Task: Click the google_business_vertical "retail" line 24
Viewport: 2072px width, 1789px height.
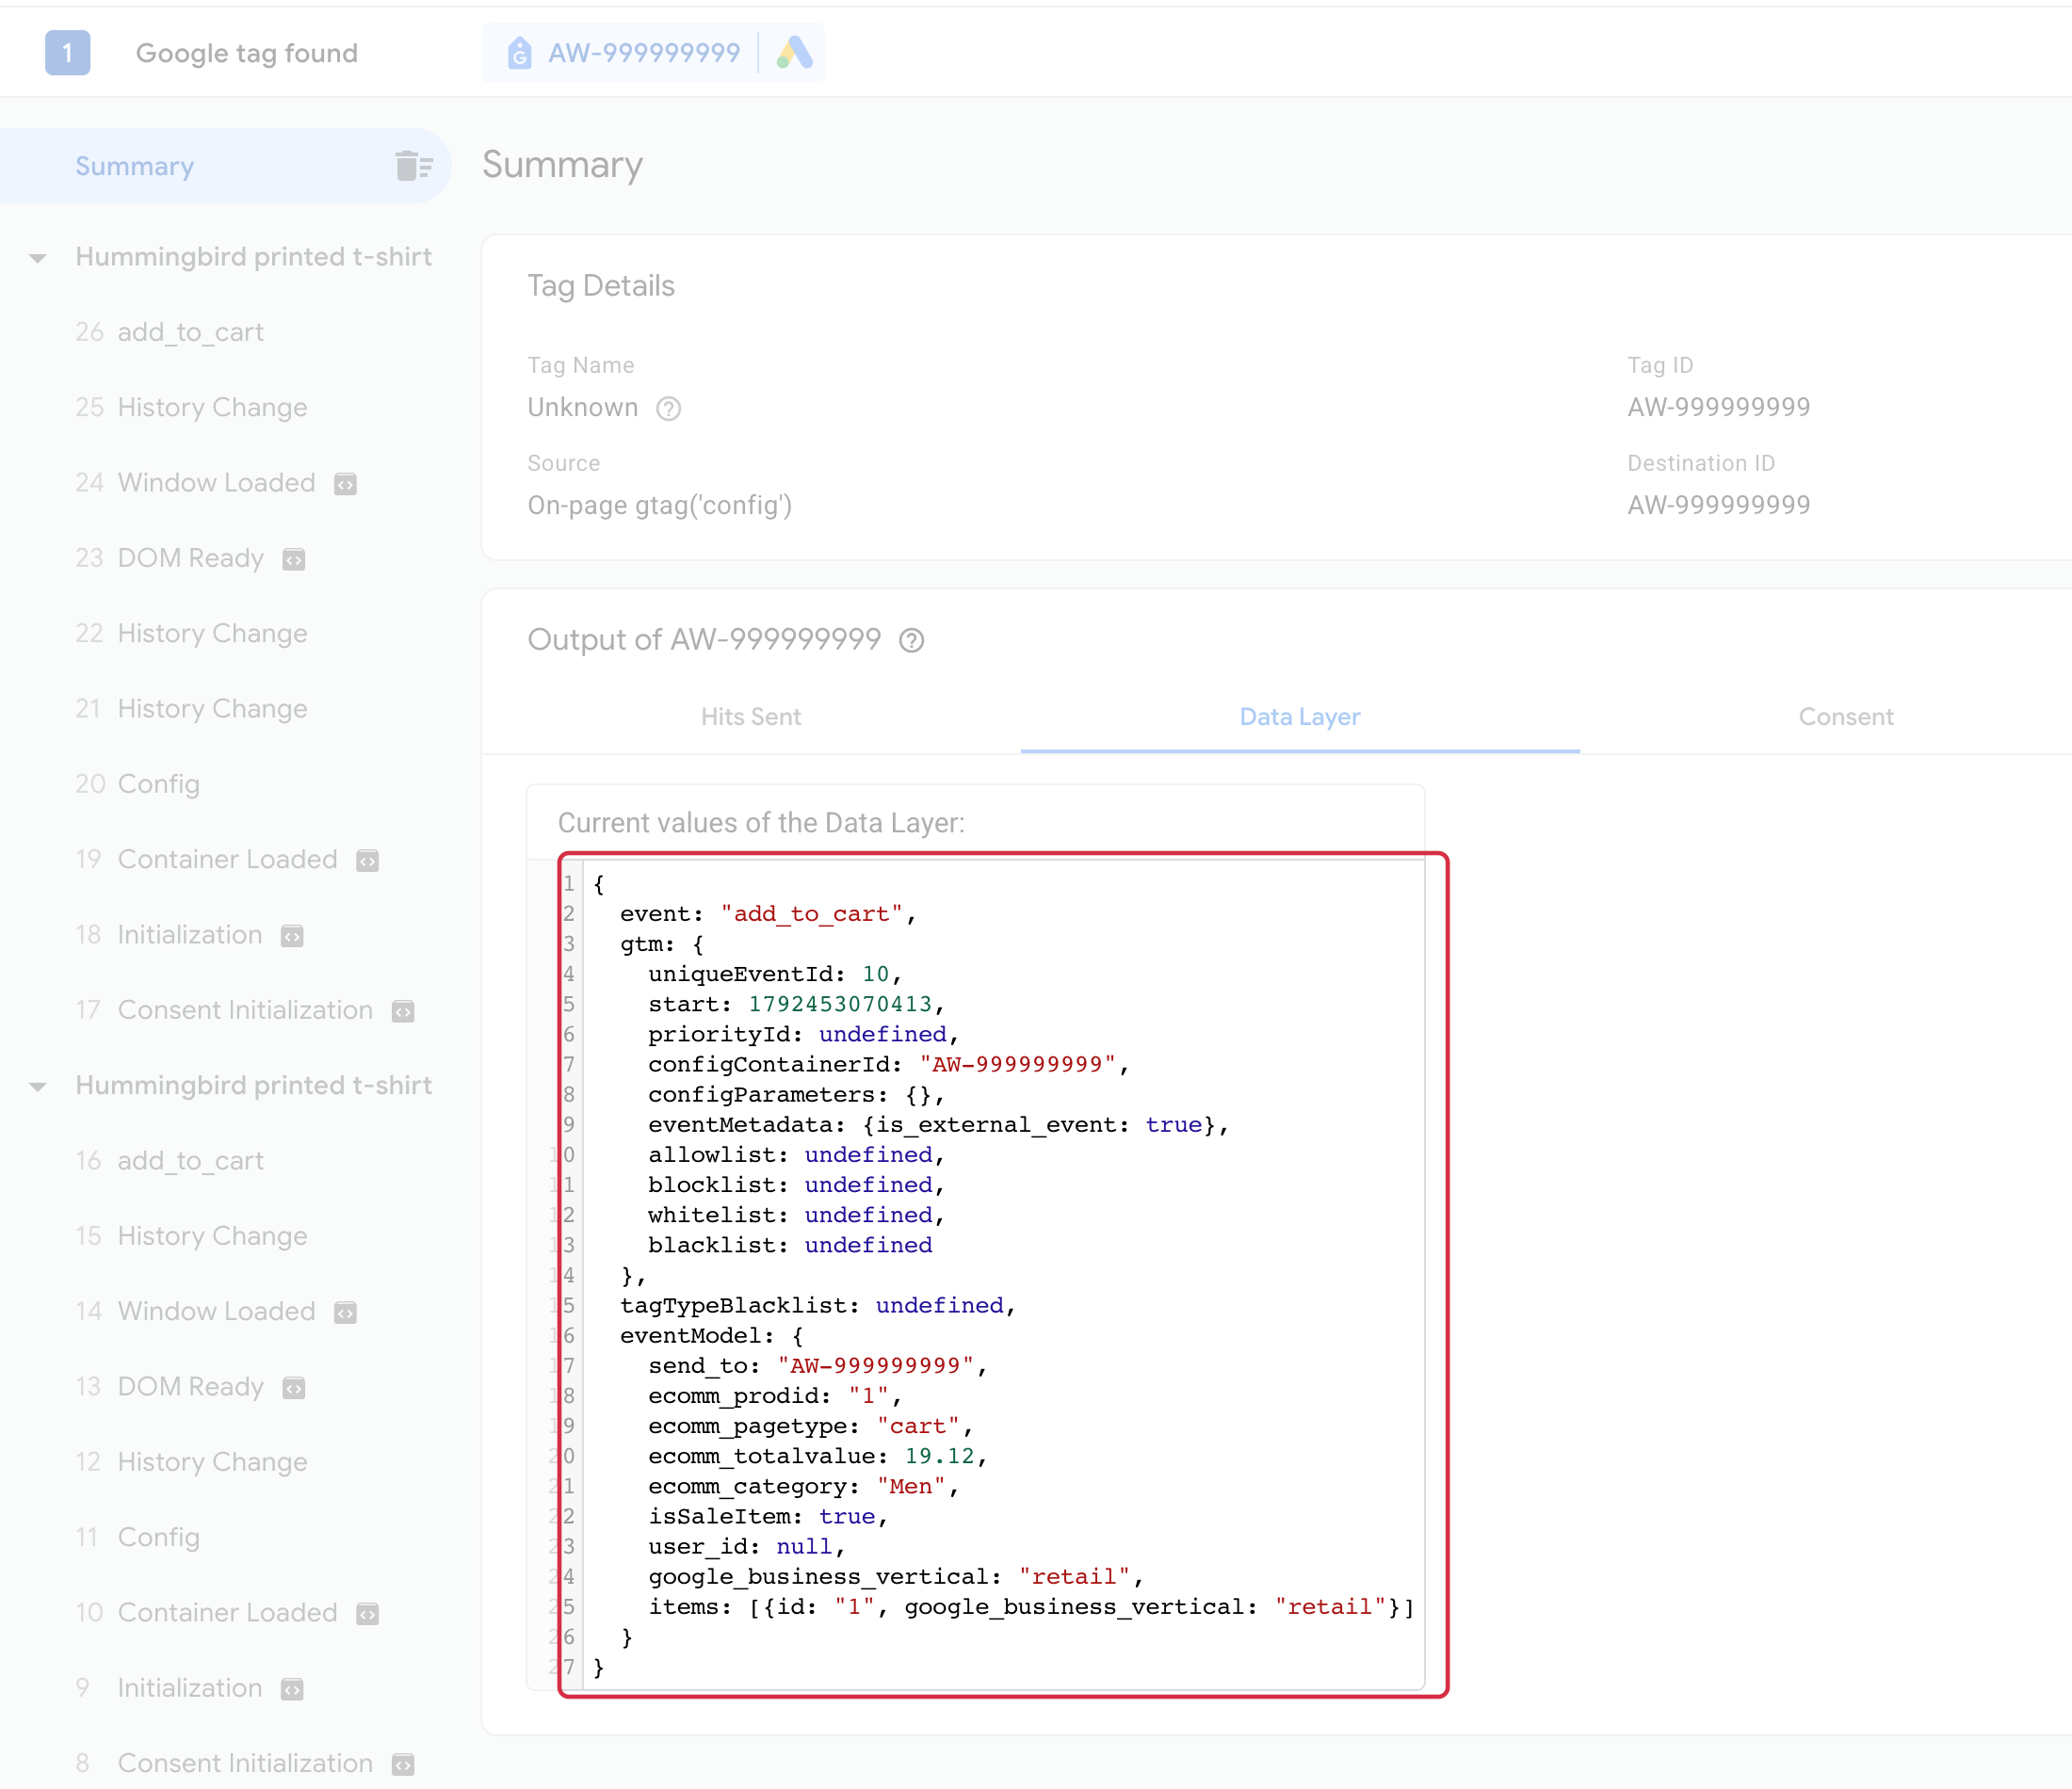Action: [895, 1577]
